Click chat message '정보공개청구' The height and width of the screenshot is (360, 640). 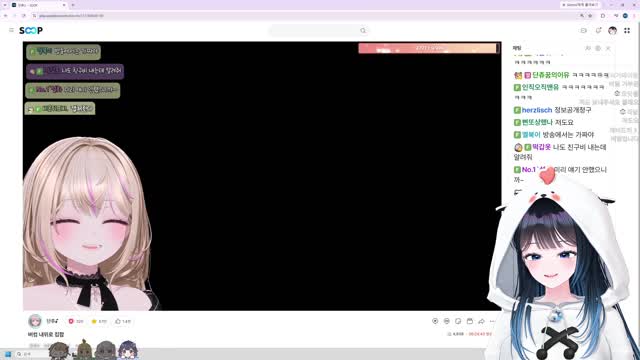tap(573, 110)
